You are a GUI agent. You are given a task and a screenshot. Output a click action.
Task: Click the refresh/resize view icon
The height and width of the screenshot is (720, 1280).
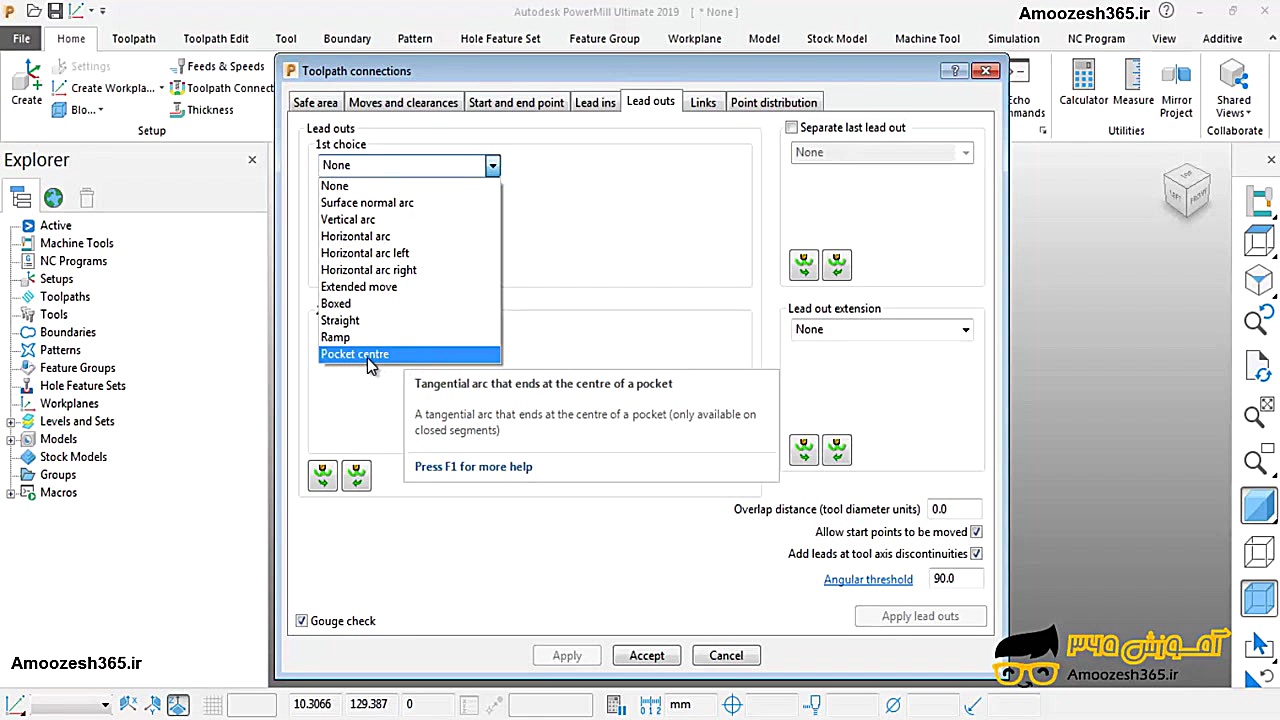1258,368
